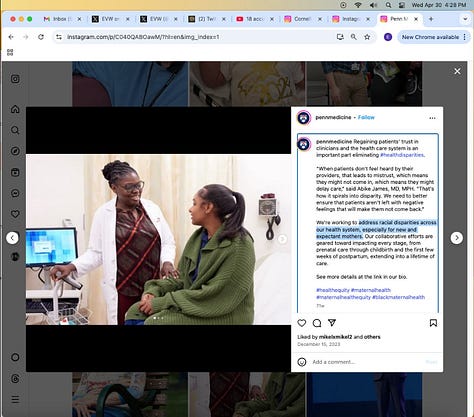Viewport: 474px width, 417px height.
Task: Advance to the next carousel image
Action: (282, 239)
